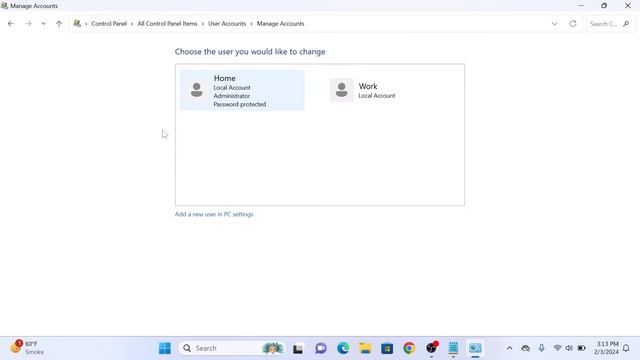Expand chevron after All Control Panel Items
The width and height of the screenshot is (640, 360).
(x=203, y=24)
